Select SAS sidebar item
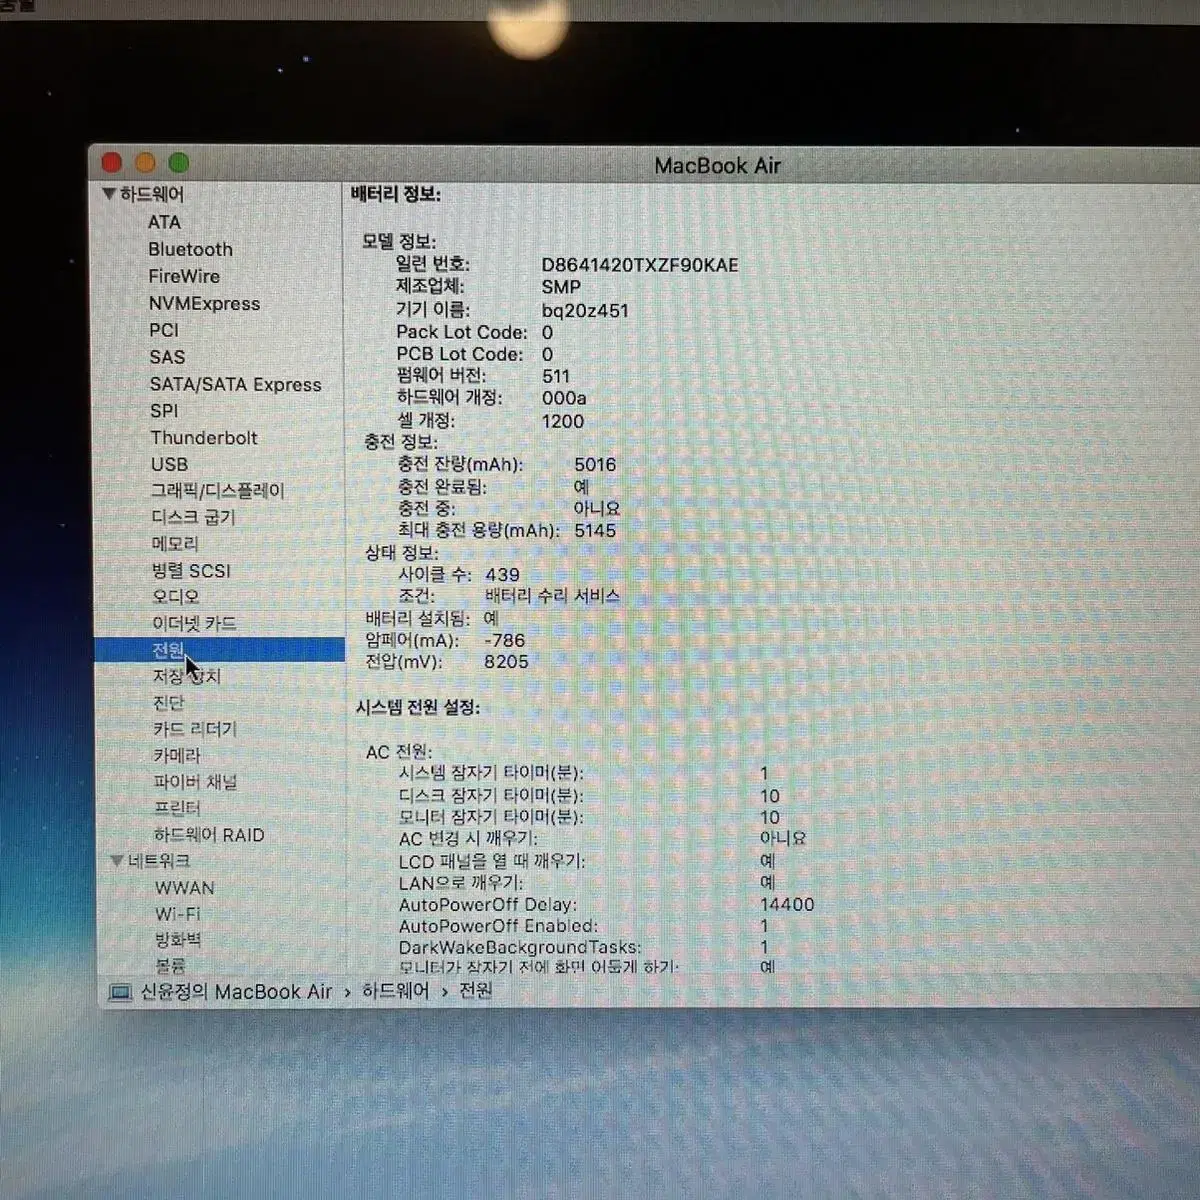 coord(167,357)
